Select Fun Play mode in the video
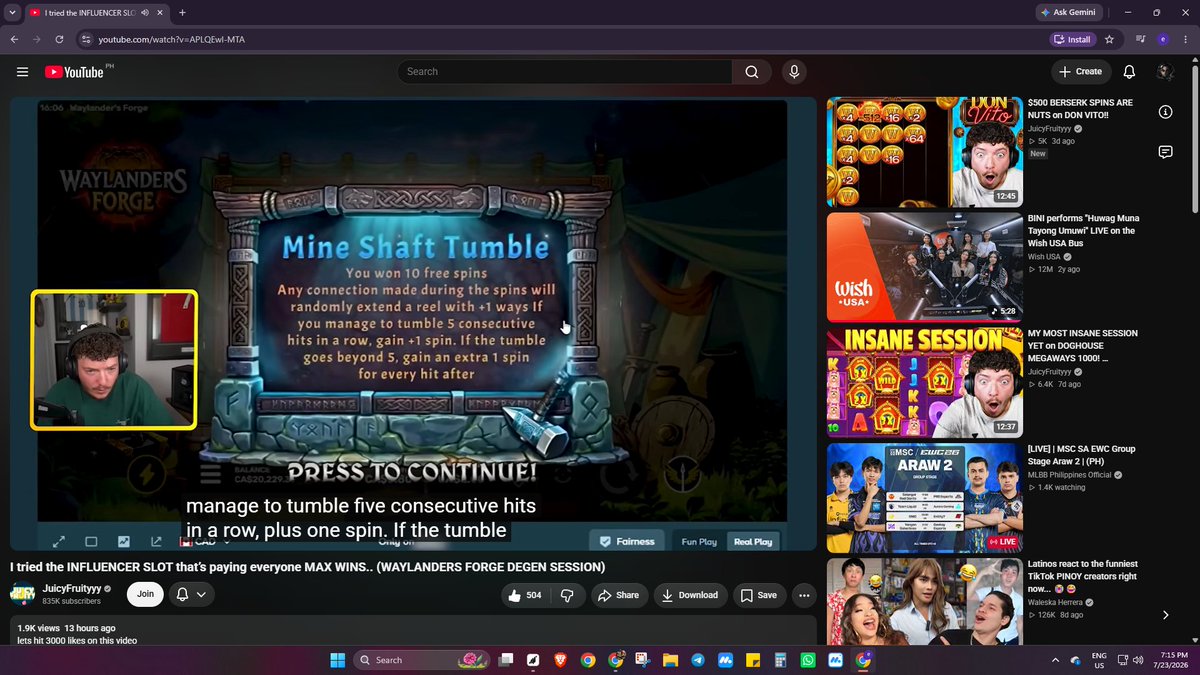The image size is (1200, 675). [699, 542]
